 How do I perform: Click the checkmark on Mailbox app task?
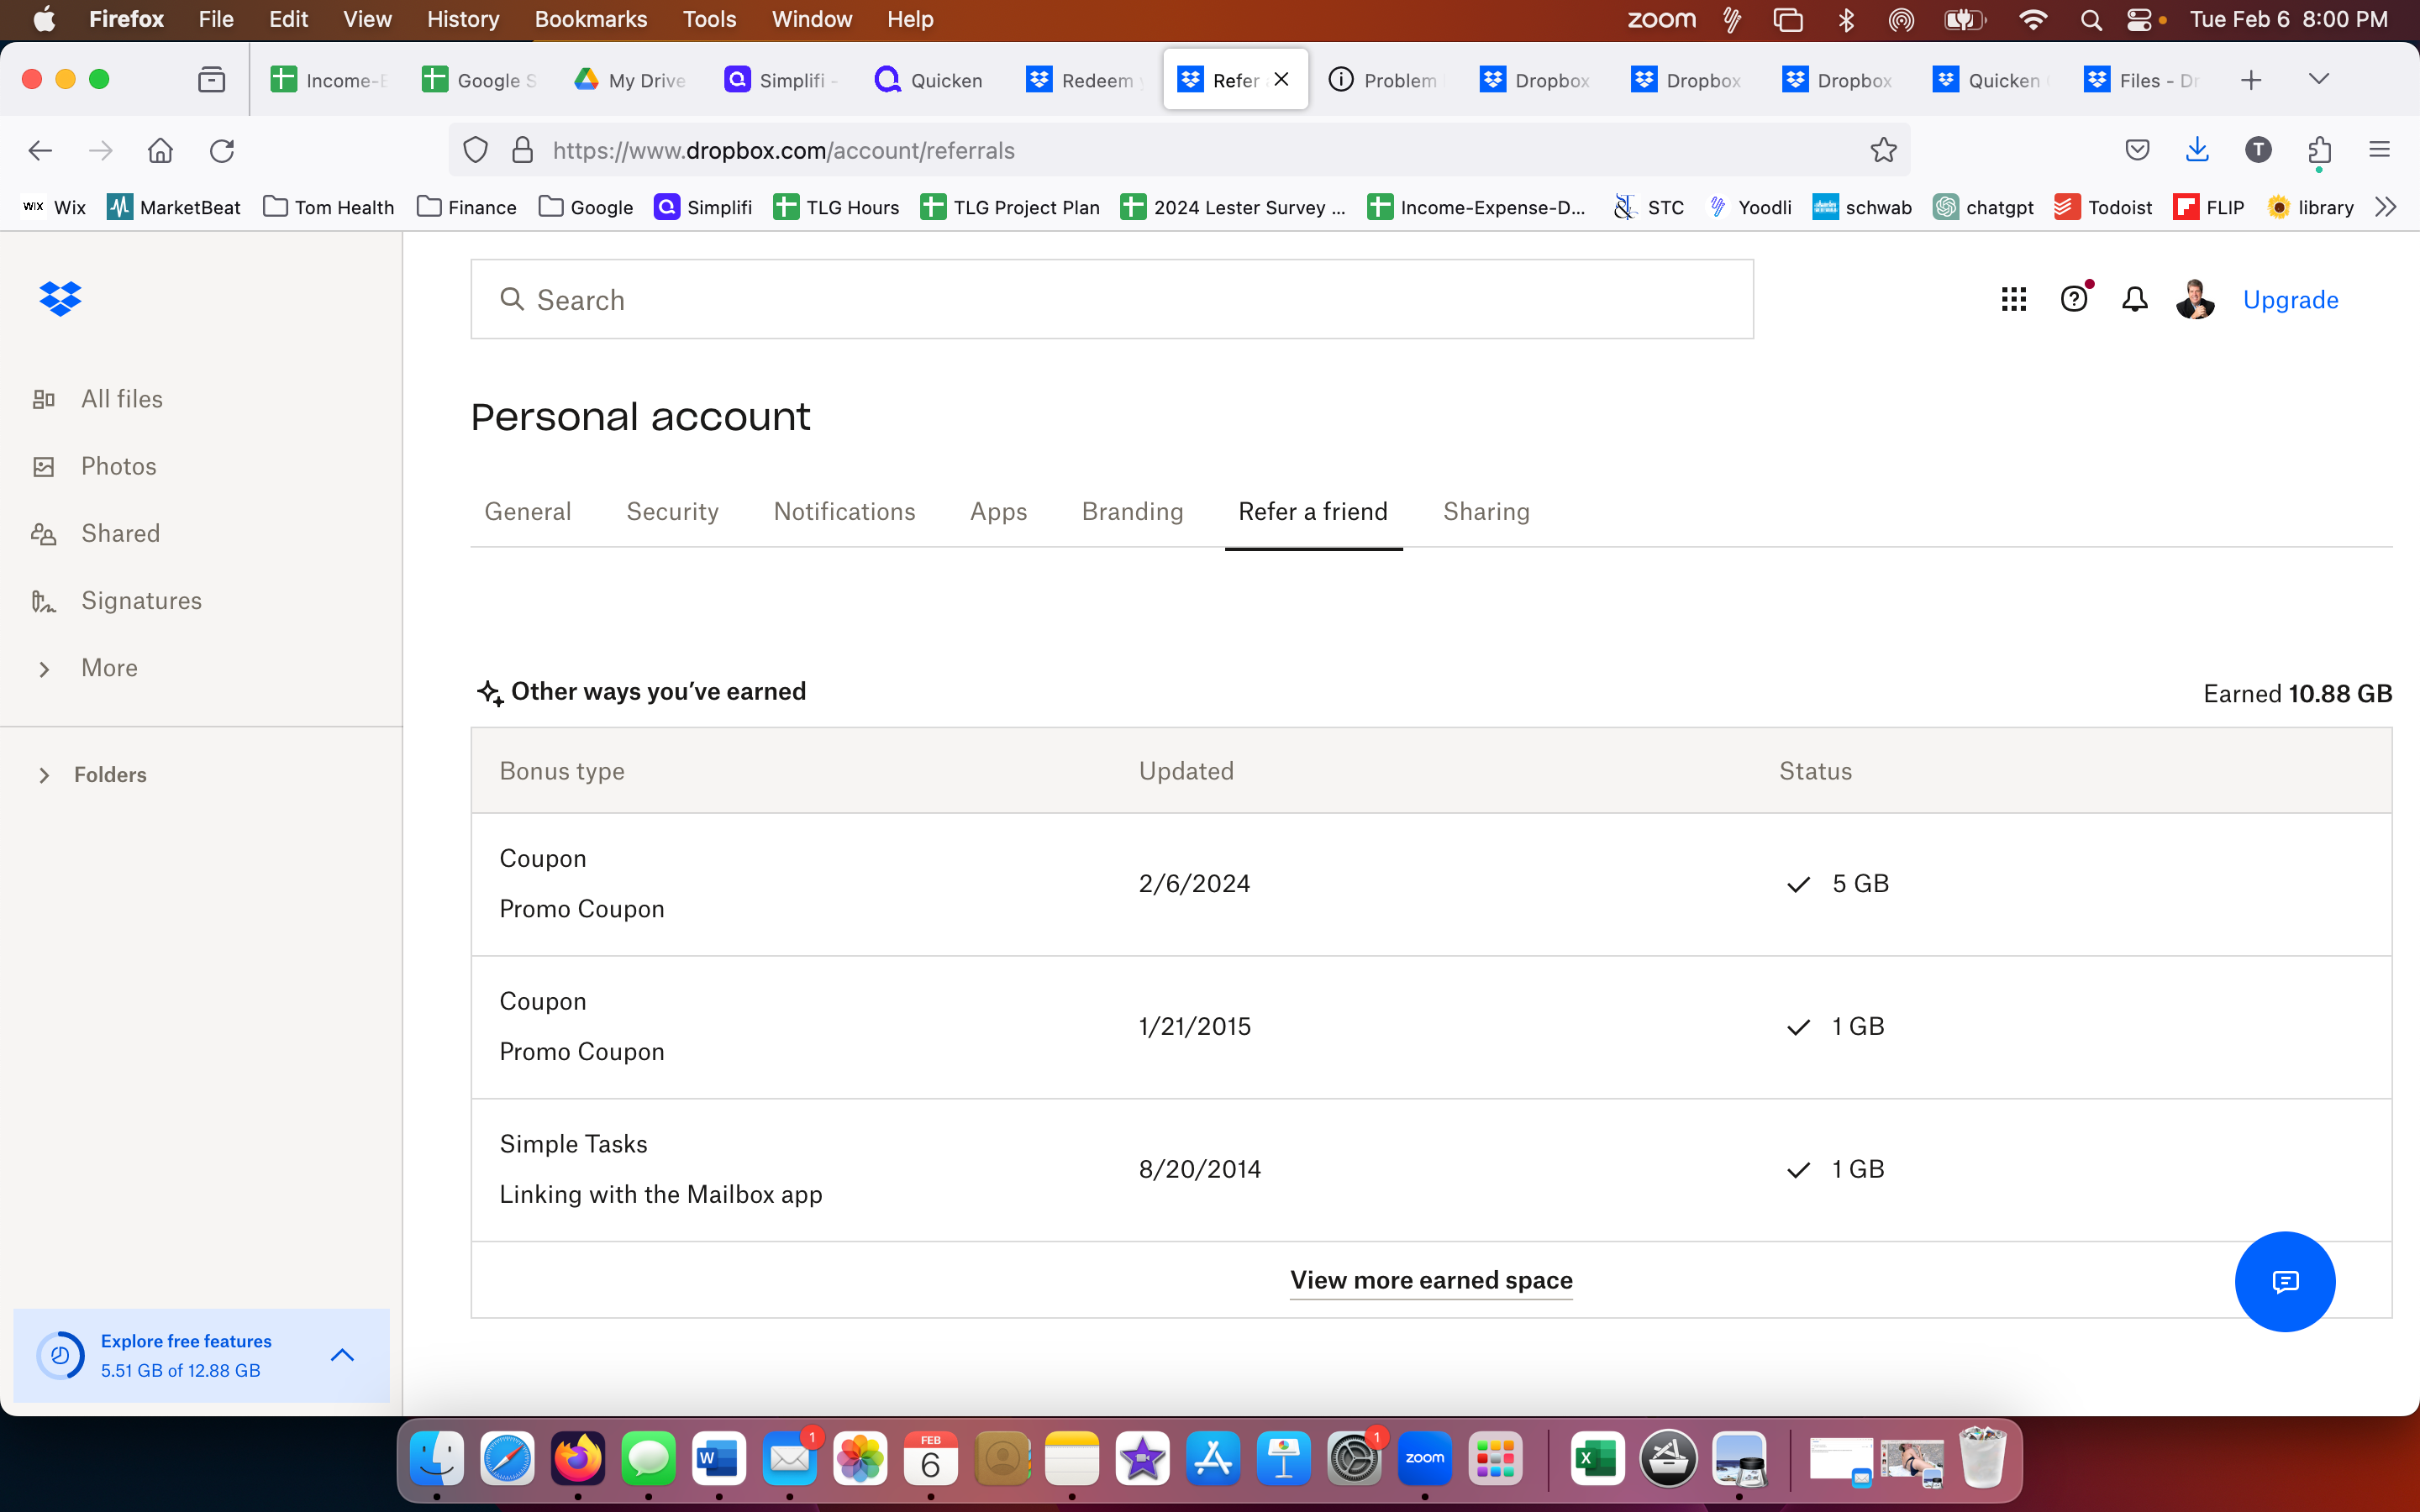point(1798,1168)
